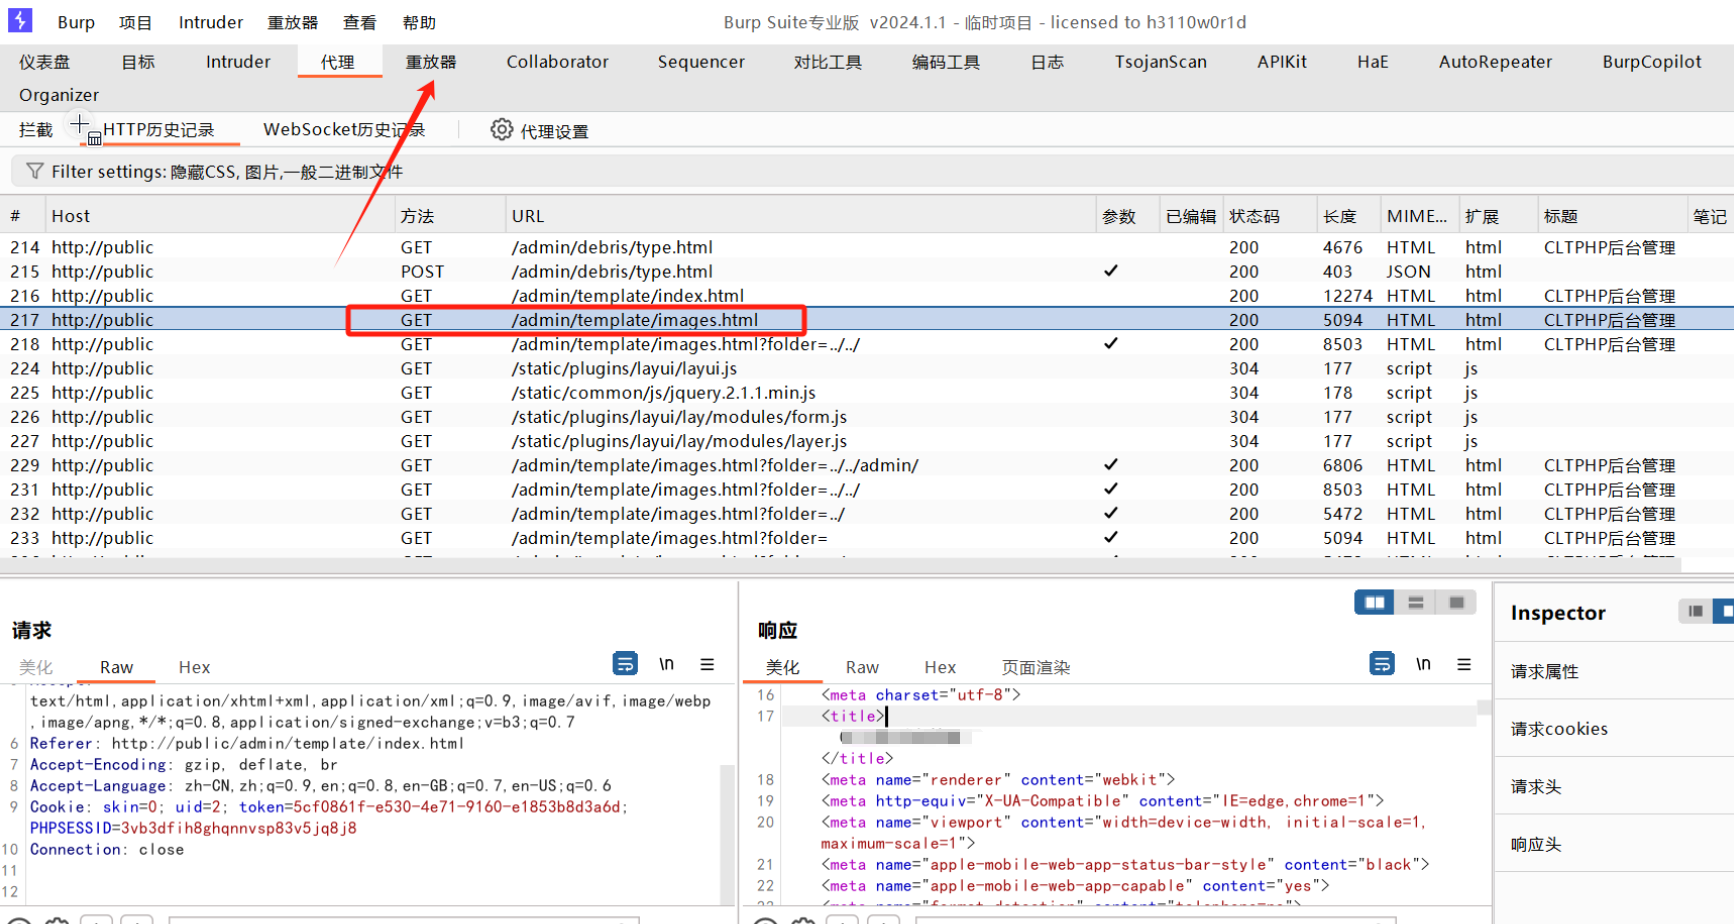Image resolution: width=1734 pixels, height=924 pixels.
Task: Click the request pane word-wrap icon
Action: pos(625,664)
